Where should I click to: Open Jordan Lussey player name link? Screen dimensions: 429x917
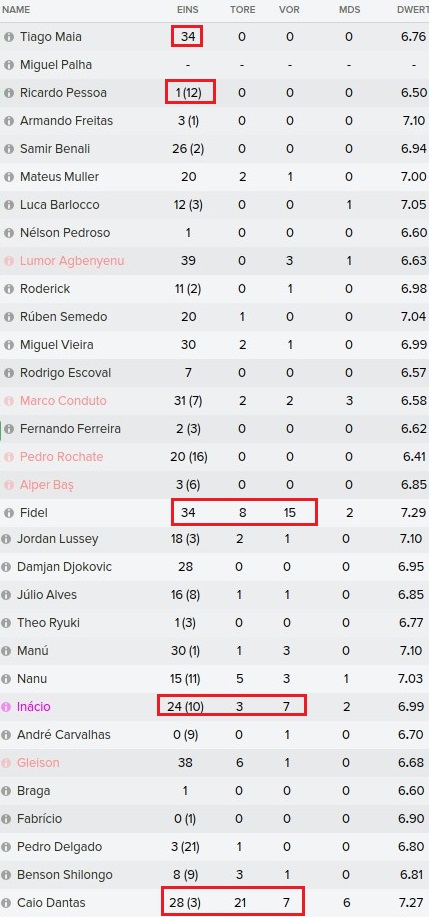[x=58, y=539]
